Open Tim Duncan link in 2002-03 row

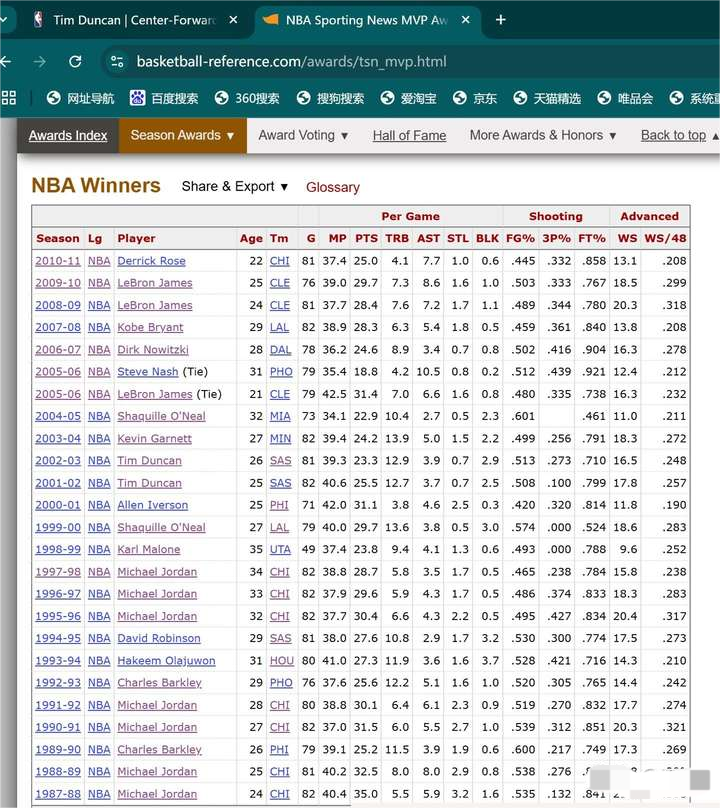[x=149, y=461]
